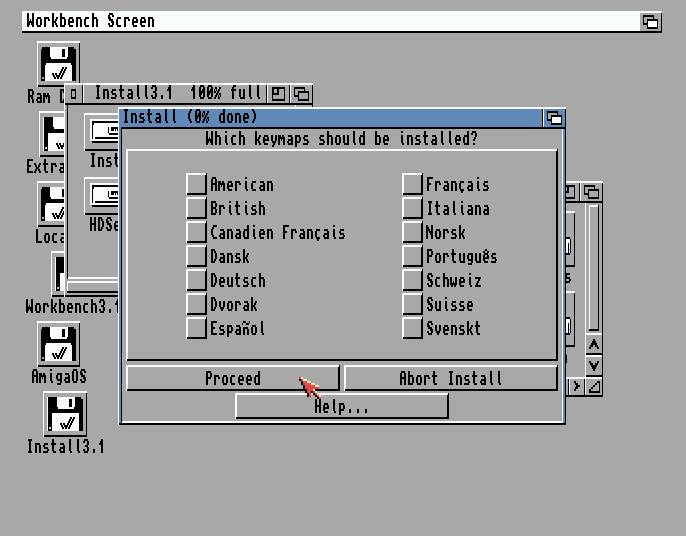Image resolution: width=686 pixels, height=536 pixels.
Task: Check the Dvorak keymap box
Action: (x=196, y=304)
